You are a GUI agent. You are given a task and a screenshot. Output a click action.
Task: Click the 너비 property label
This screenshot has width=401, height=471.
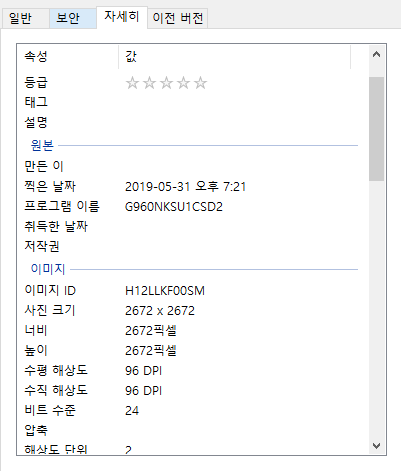tap(36, 330)
